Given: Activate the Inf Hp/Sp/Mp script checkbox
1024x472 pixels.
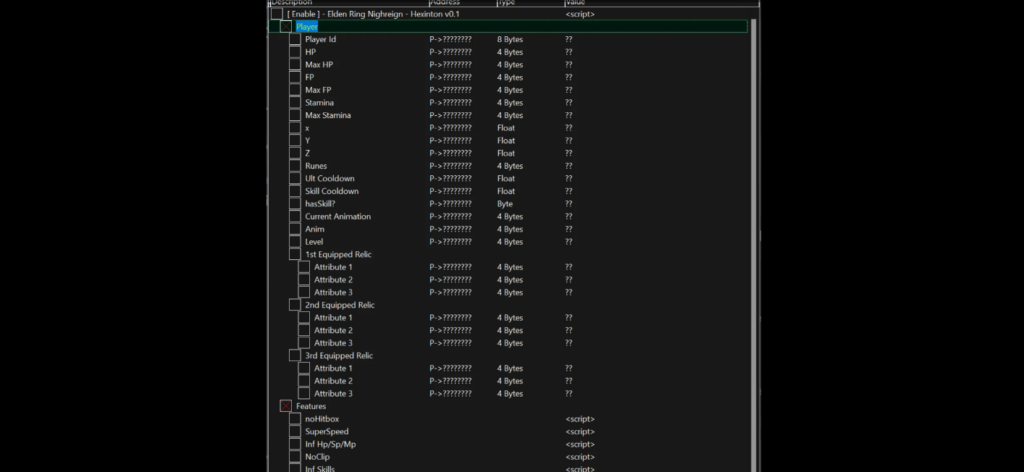Looking at the screenshot, I should click(x=295, y=444).
